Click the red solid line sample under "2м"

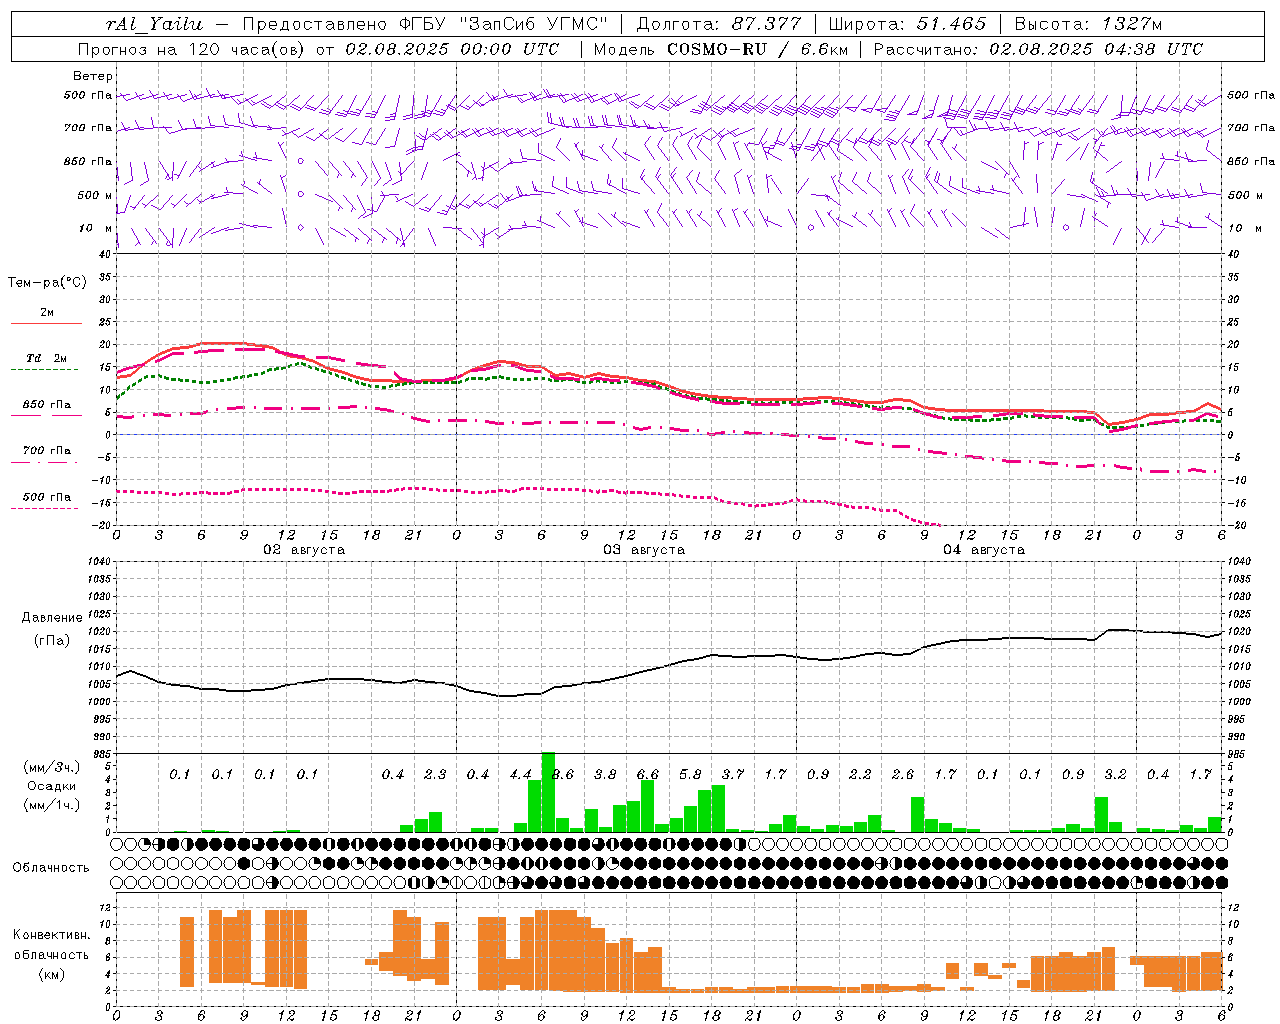(46, 324)
